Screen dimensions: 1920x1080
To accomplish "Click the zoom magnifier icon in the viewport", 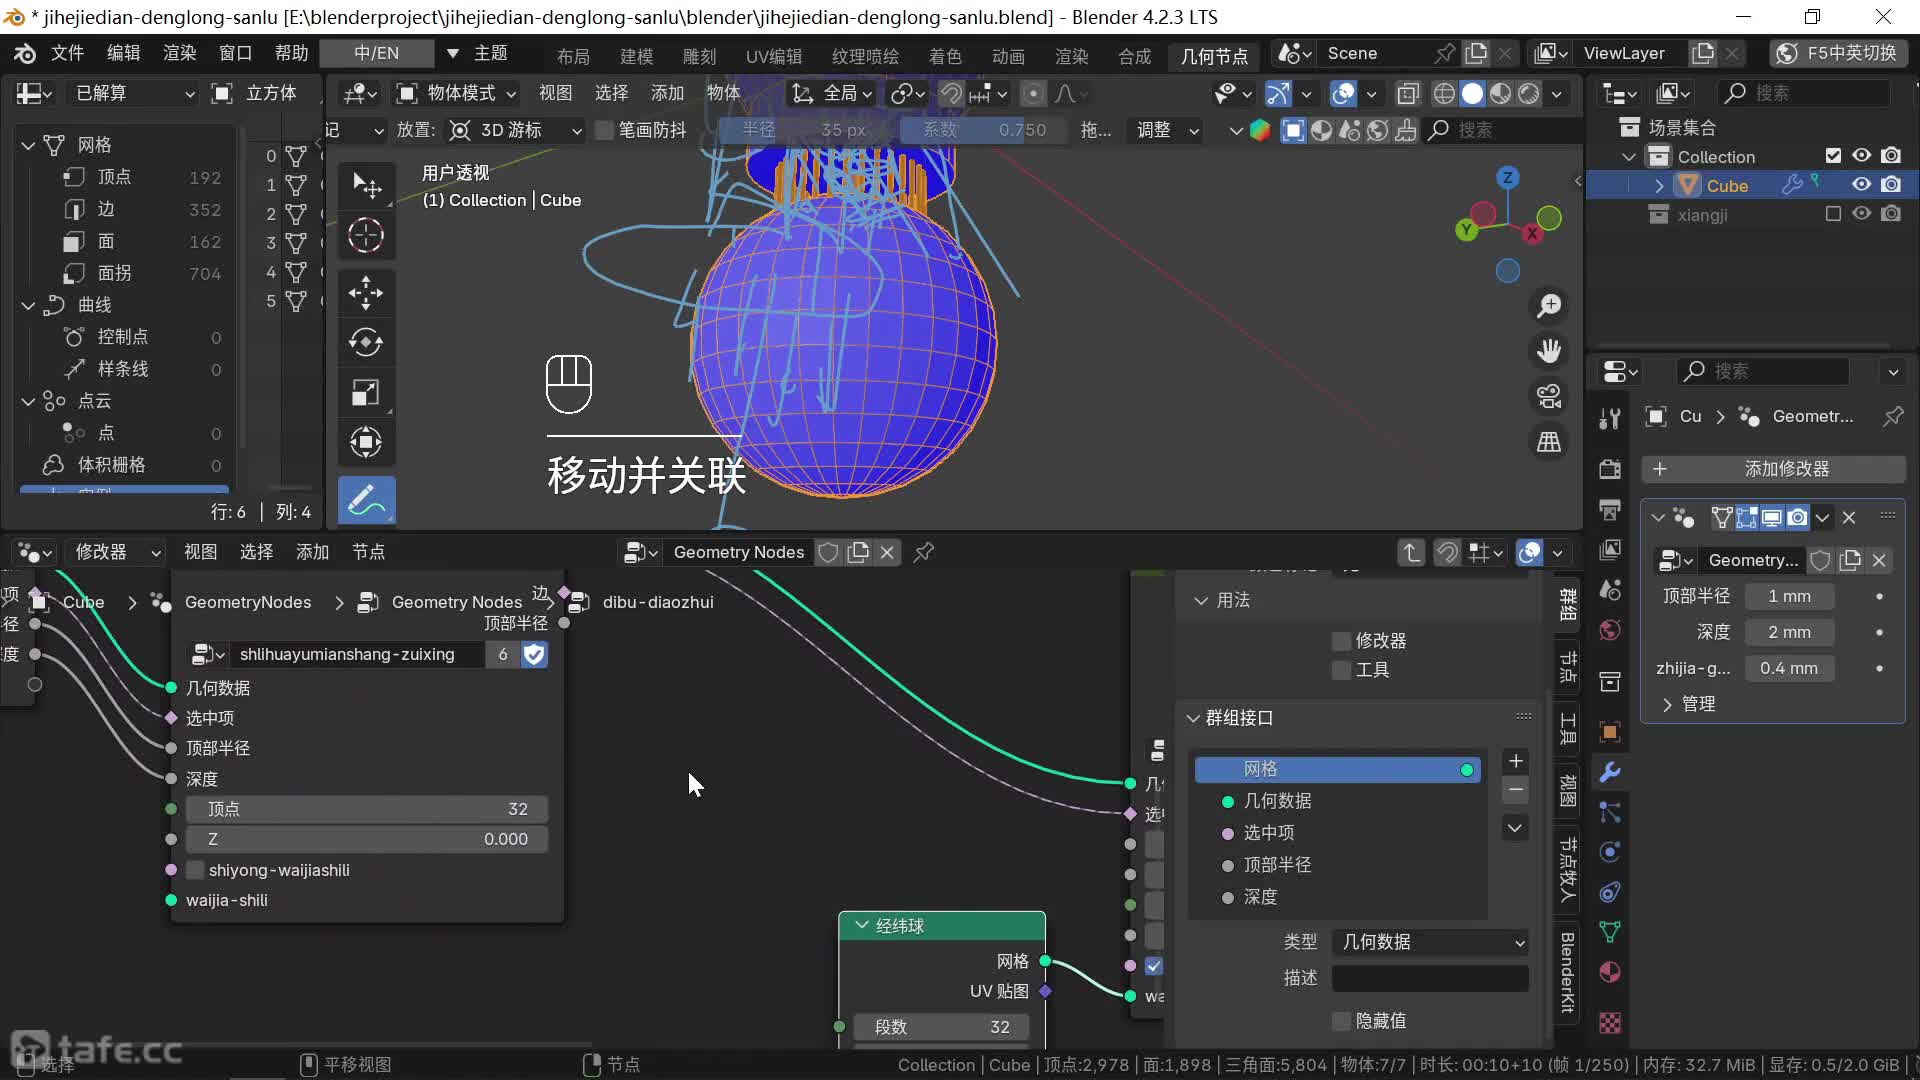I will [1549, 305].
